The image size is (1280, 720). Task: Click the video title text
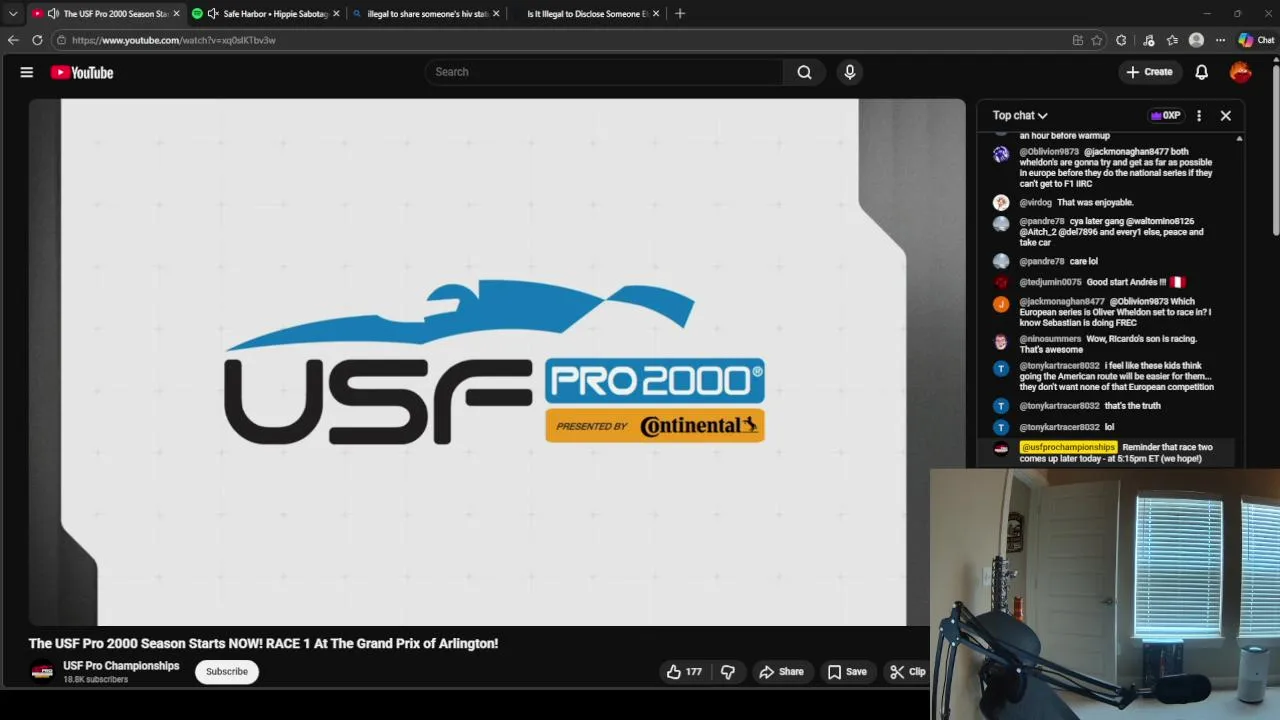point(263,644)
